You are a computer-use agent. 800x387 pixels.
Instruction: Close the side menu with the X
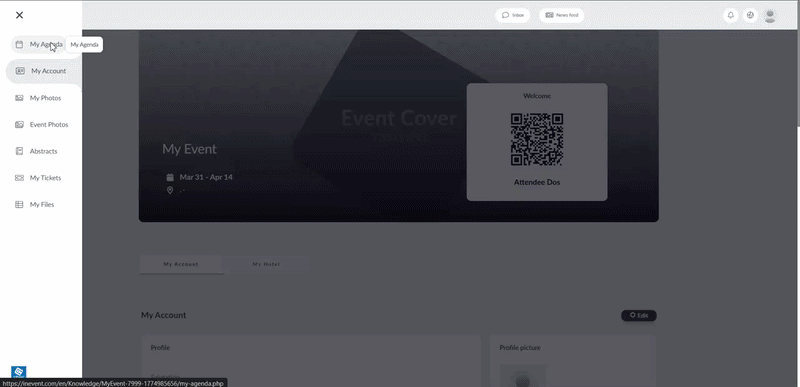(x=19, y=15)
